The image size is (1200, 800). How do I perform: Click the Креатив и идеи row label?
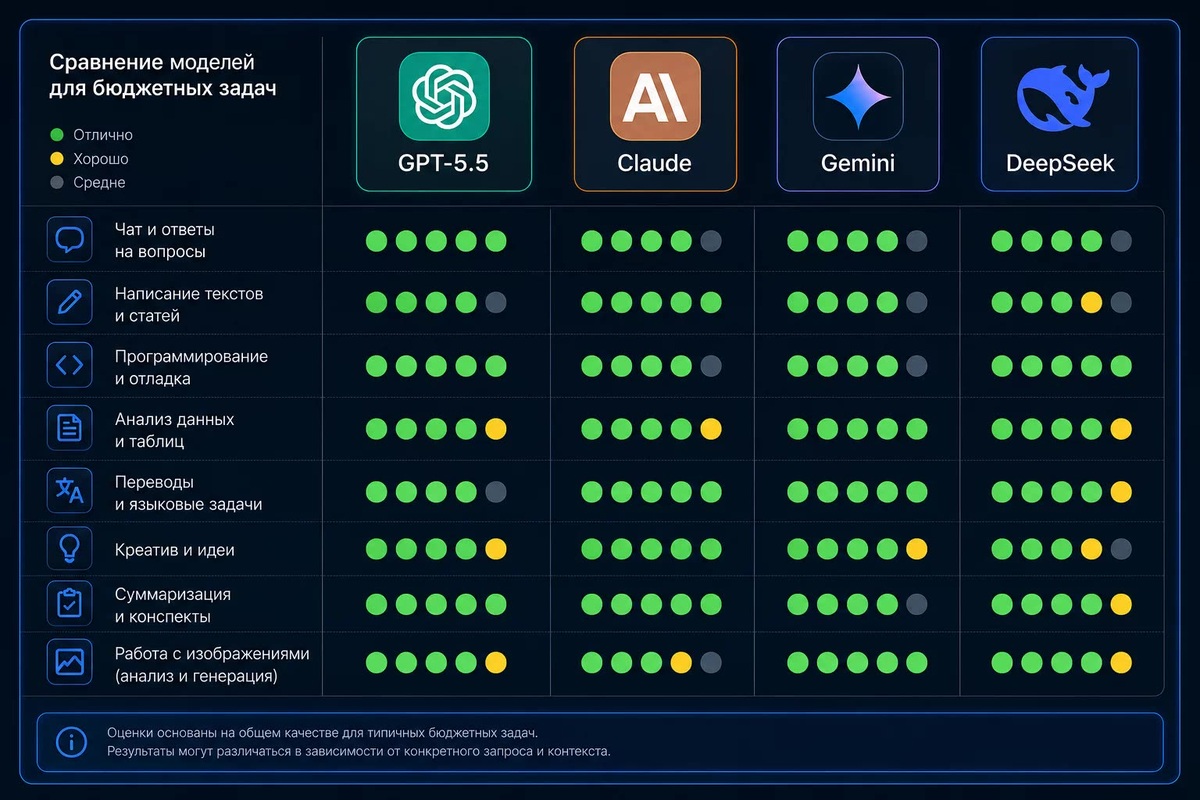pos(174,550)
